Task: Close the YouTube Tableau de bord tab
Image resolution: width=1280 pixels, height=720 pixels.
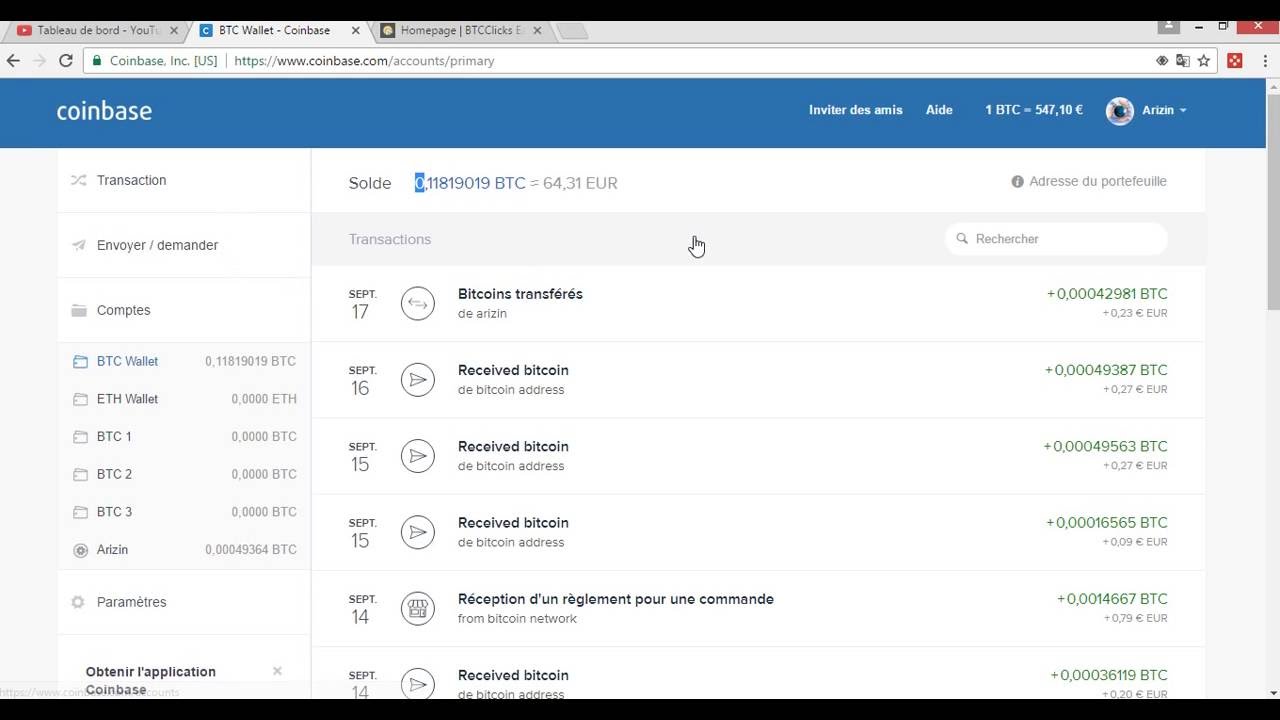Action: click(x=174, y=31)
